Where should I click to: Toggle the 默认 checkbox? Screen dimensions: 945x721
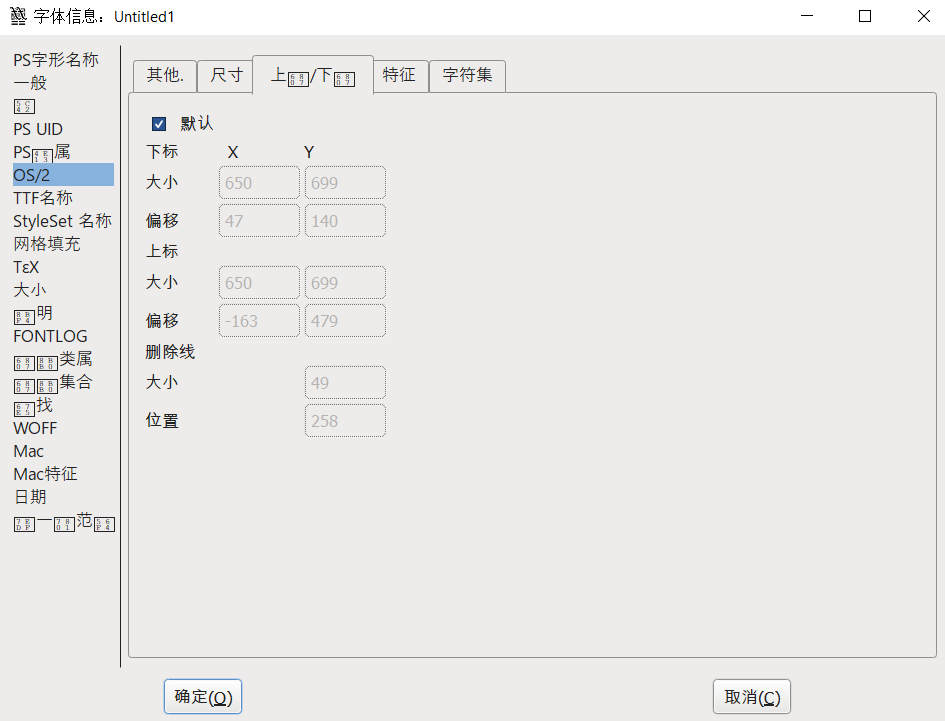[159, 124]
